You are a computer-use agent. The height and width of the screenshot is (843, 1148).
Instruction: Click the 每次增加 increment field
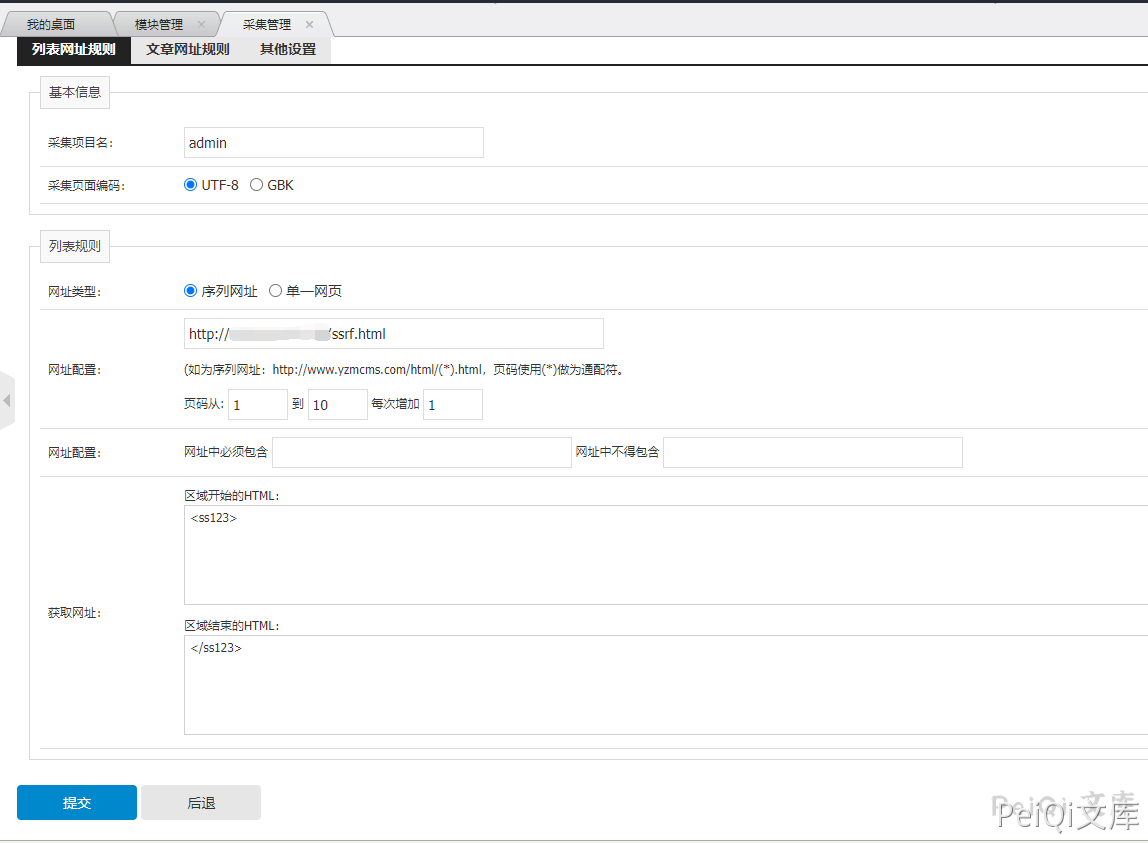(452, 404)
